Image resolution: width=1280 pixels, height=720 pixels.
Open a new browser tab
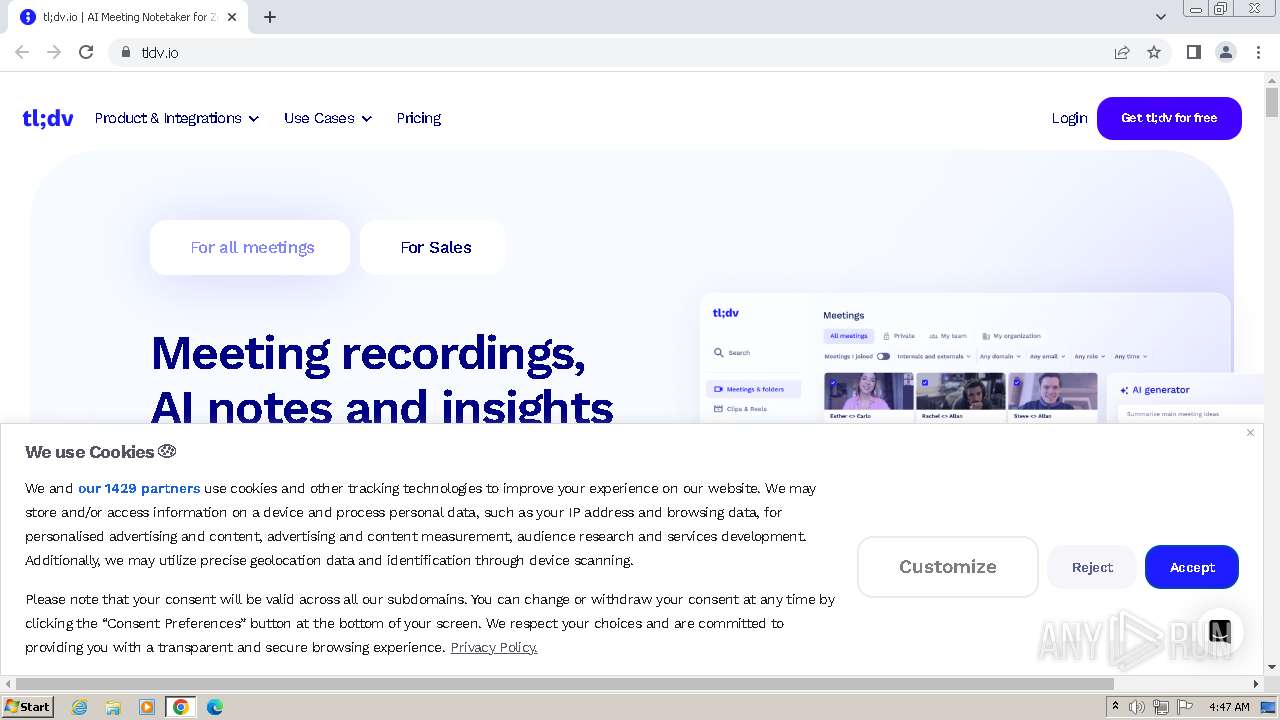coord(270,17)
